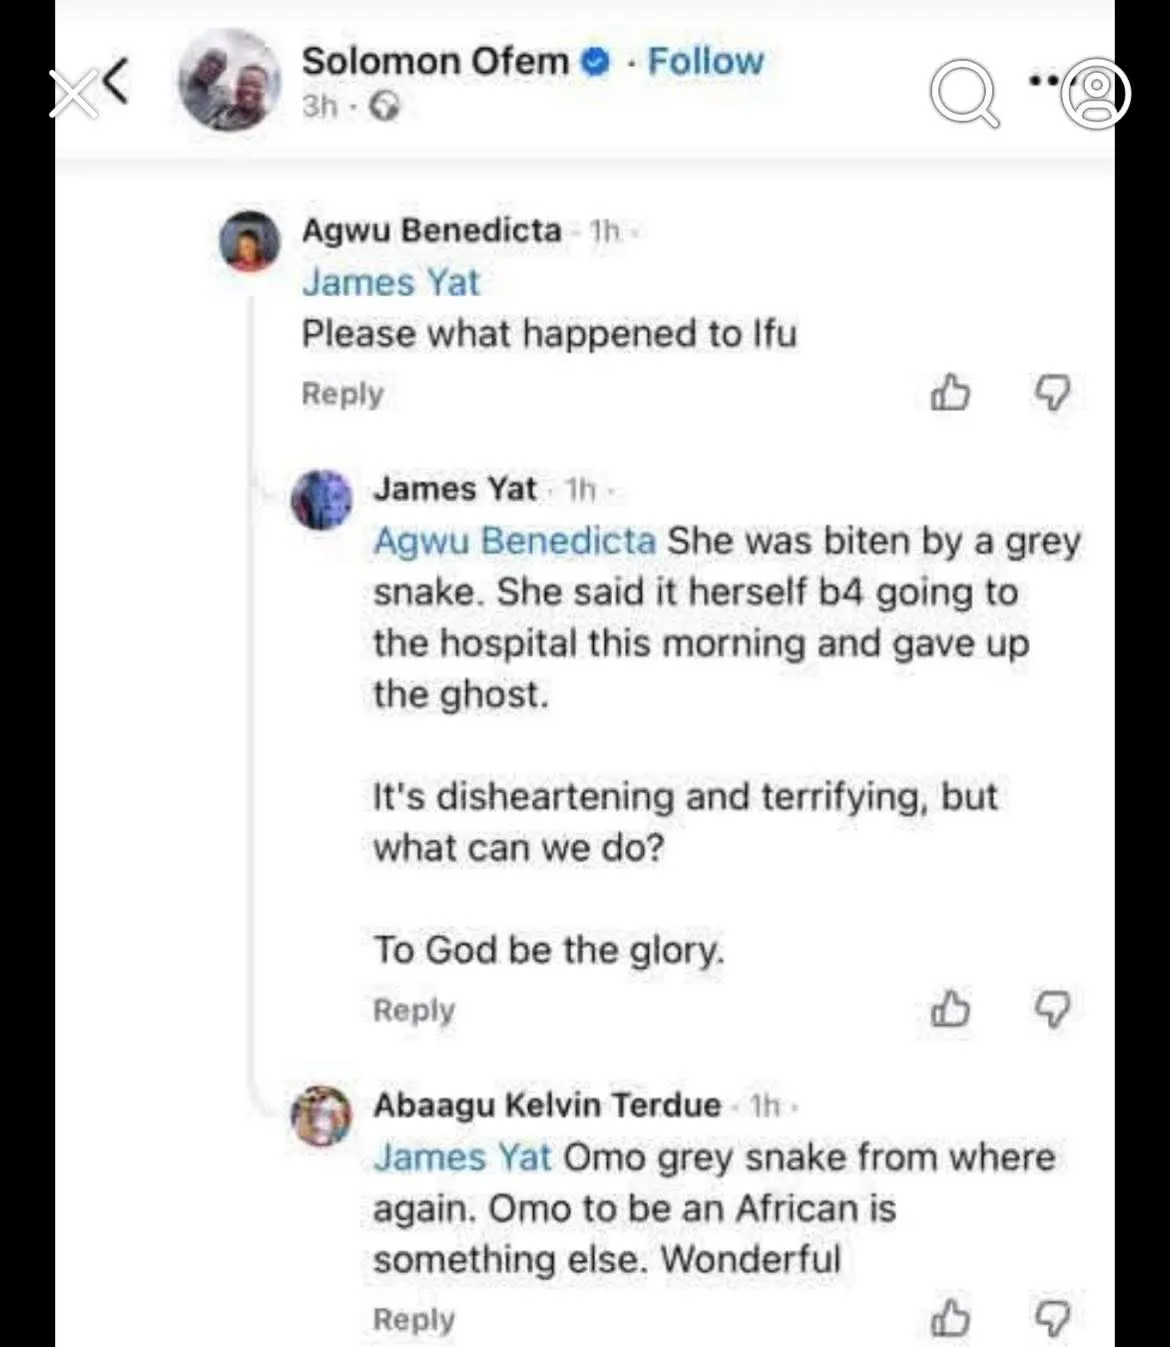Reply to Agwu Benedicta's comment
Image resolution: width=1170 pixels, height=1347 pixels.
(342, 394)
